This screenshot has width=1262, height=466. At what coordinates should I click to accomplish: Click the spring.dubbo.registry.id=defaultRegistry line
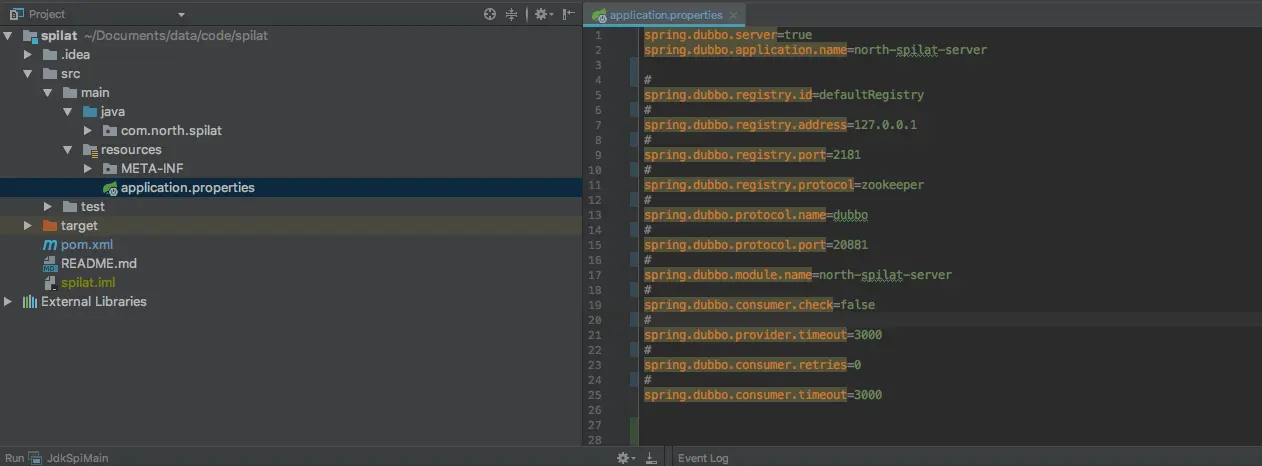point(784,95)
